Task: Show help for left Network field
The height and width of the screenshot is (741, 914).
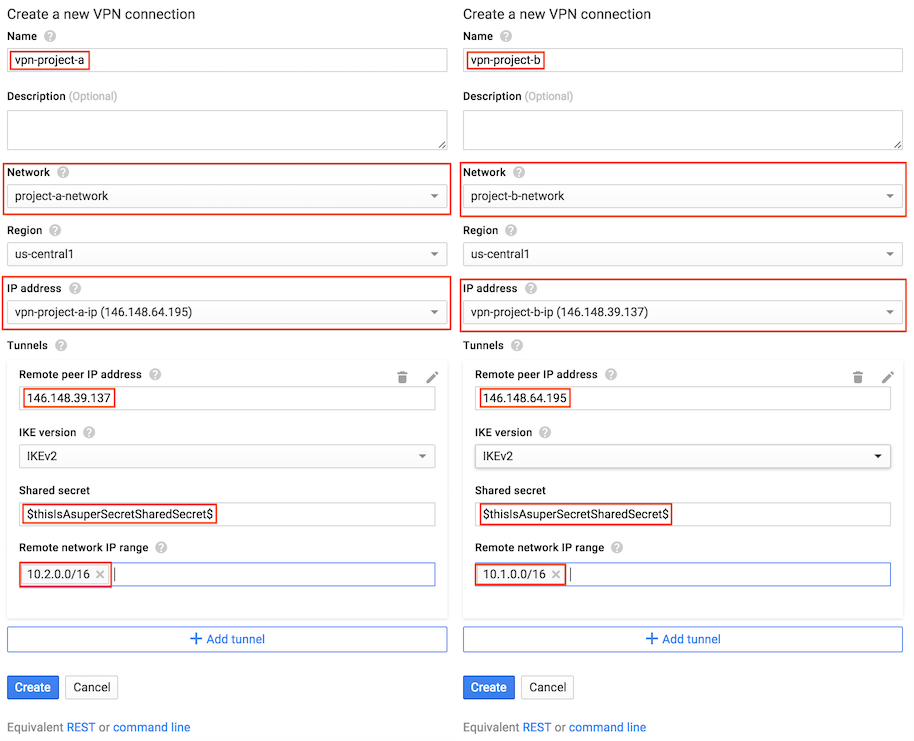Action: click(x=62, y=172)
